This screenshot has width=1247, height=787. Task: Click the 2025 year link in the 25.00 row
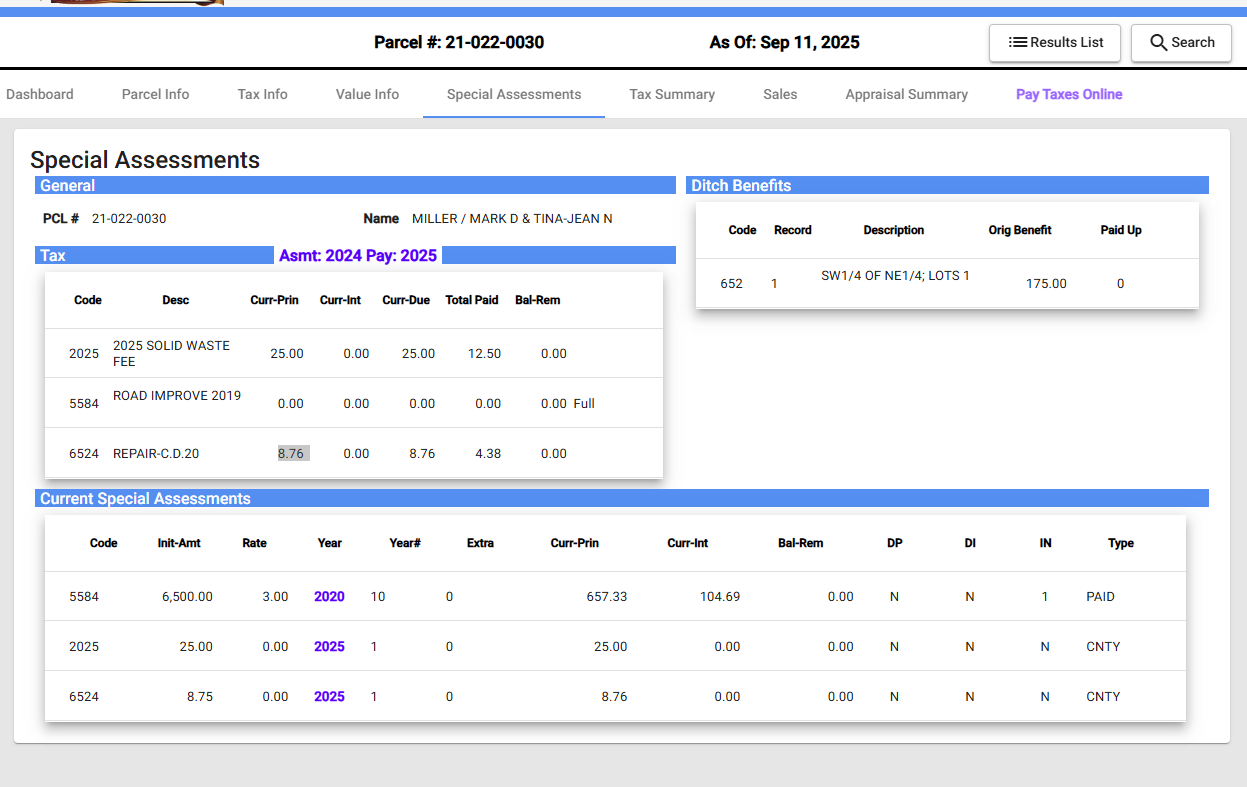[x=329, y=647]
